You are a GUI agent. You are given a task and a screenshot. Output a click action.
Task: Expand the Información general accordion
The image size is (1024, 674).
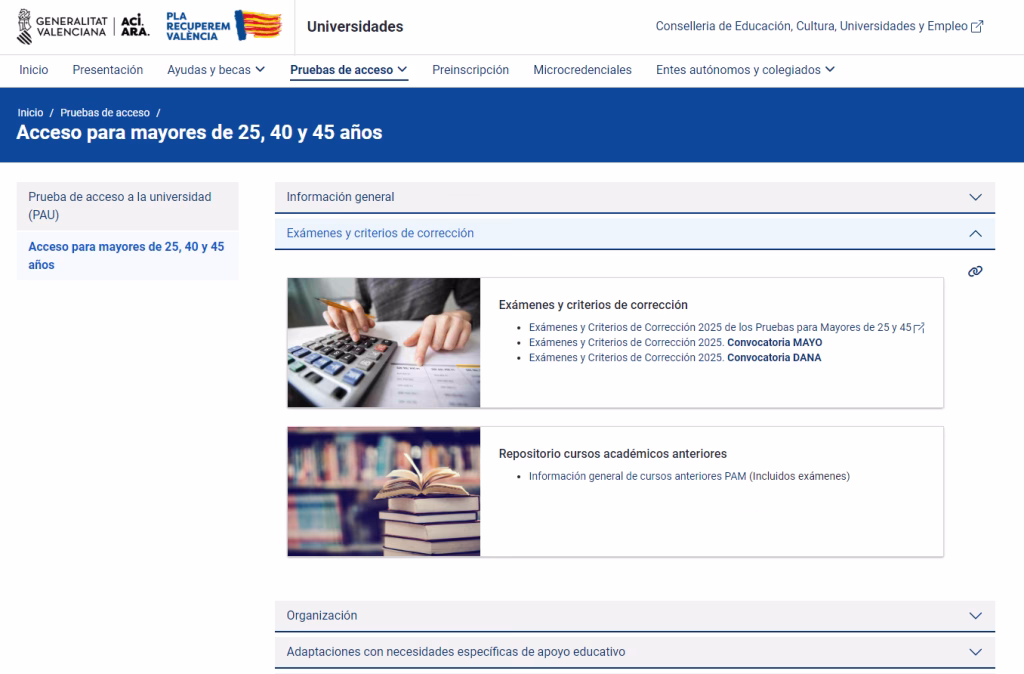[634, 197]
